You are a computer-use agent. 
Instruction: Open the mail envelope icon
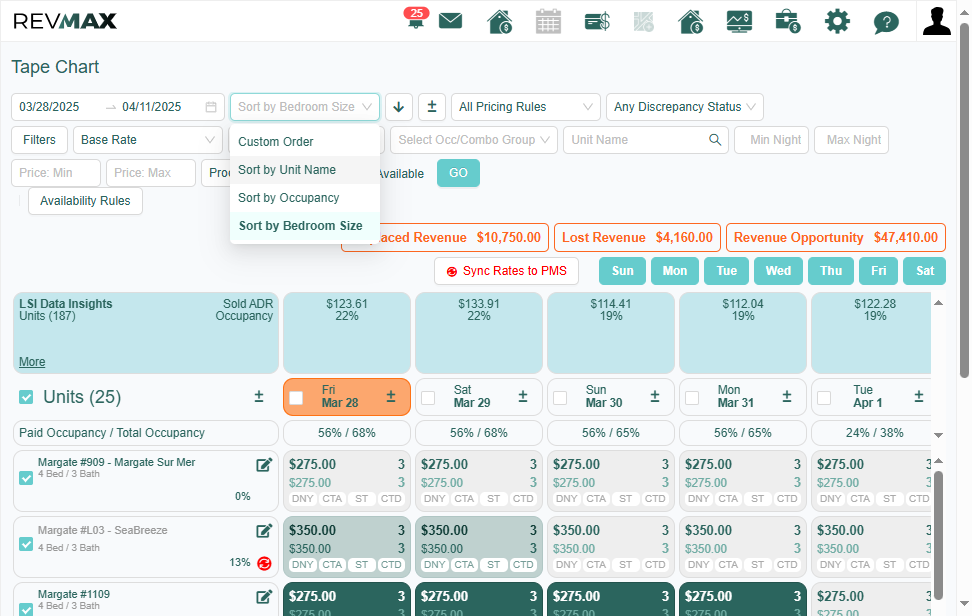[451, 21]
